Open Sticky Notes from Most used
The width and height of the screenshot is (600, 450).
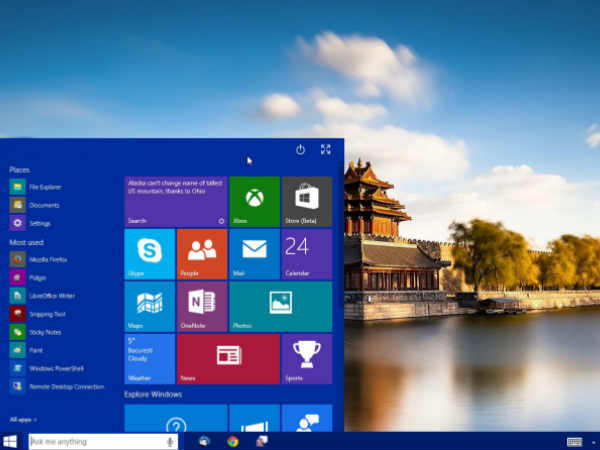tap(36, 332)
